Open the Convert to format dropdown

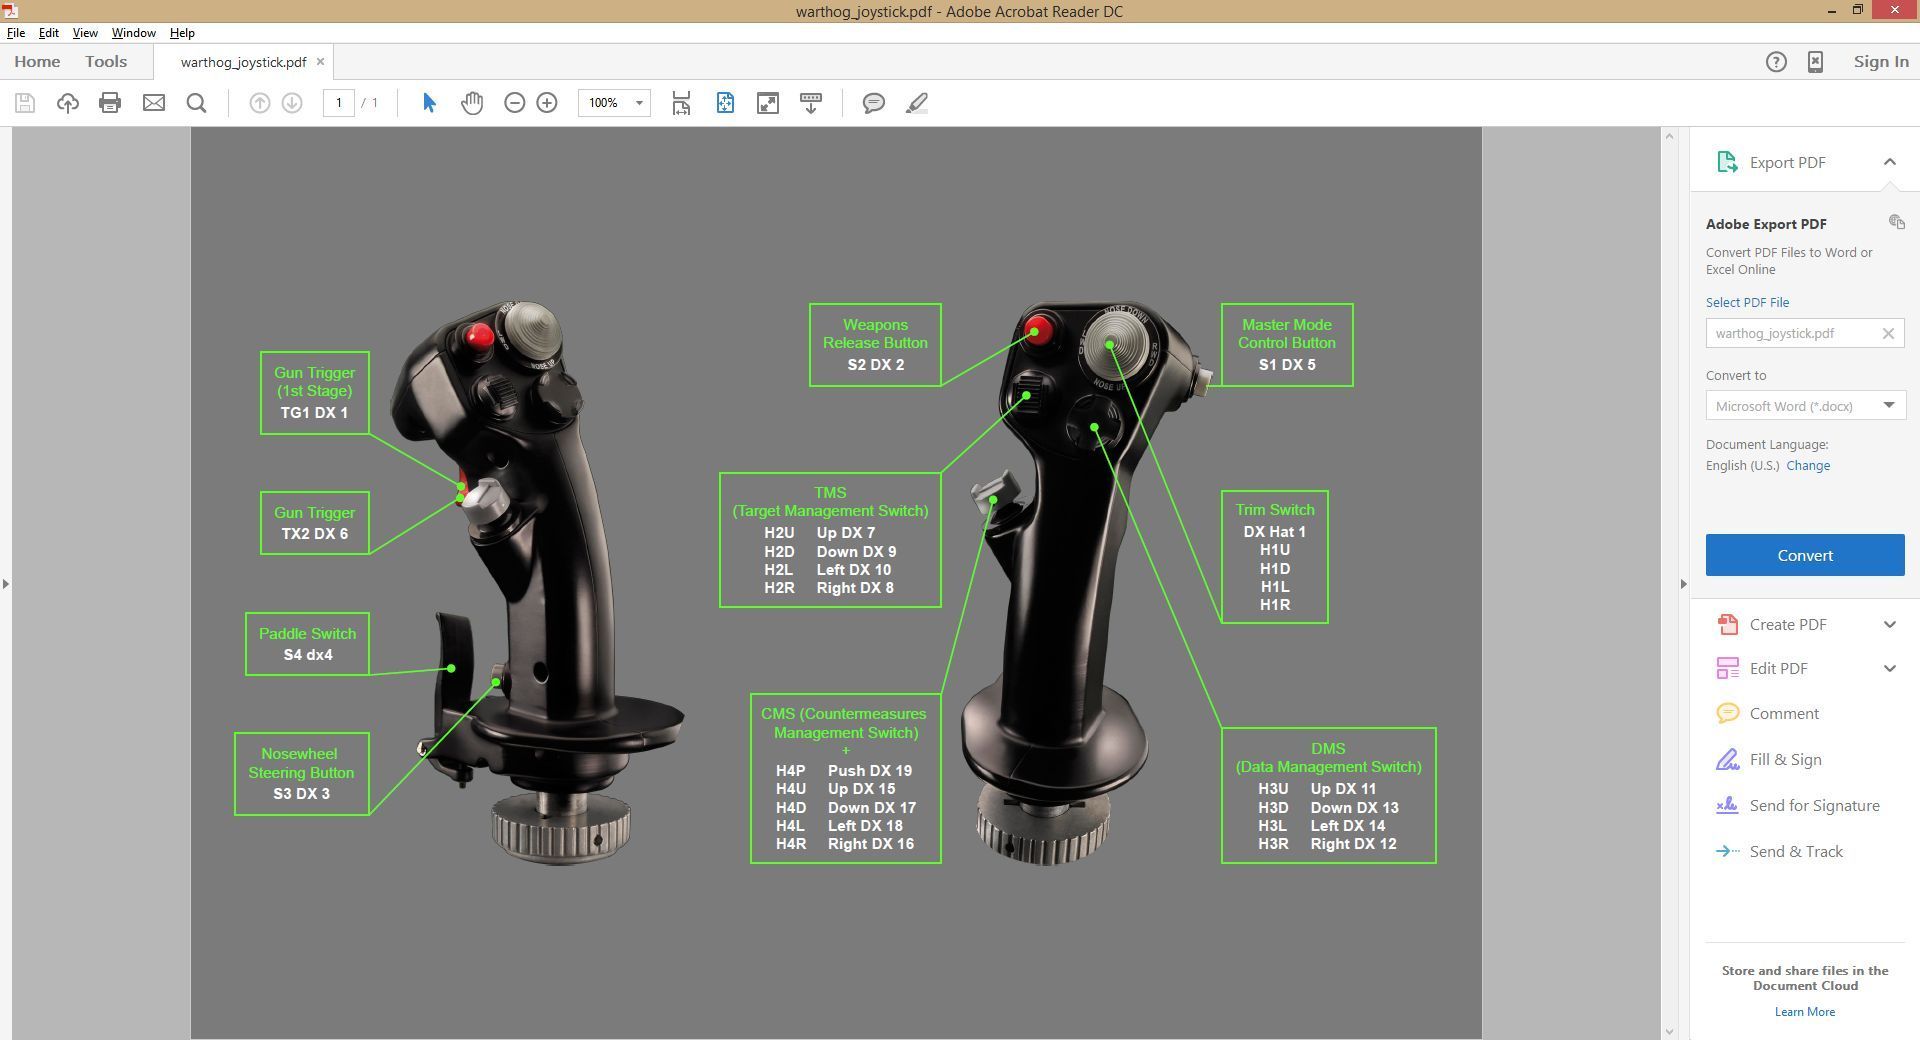point(1888,405)
